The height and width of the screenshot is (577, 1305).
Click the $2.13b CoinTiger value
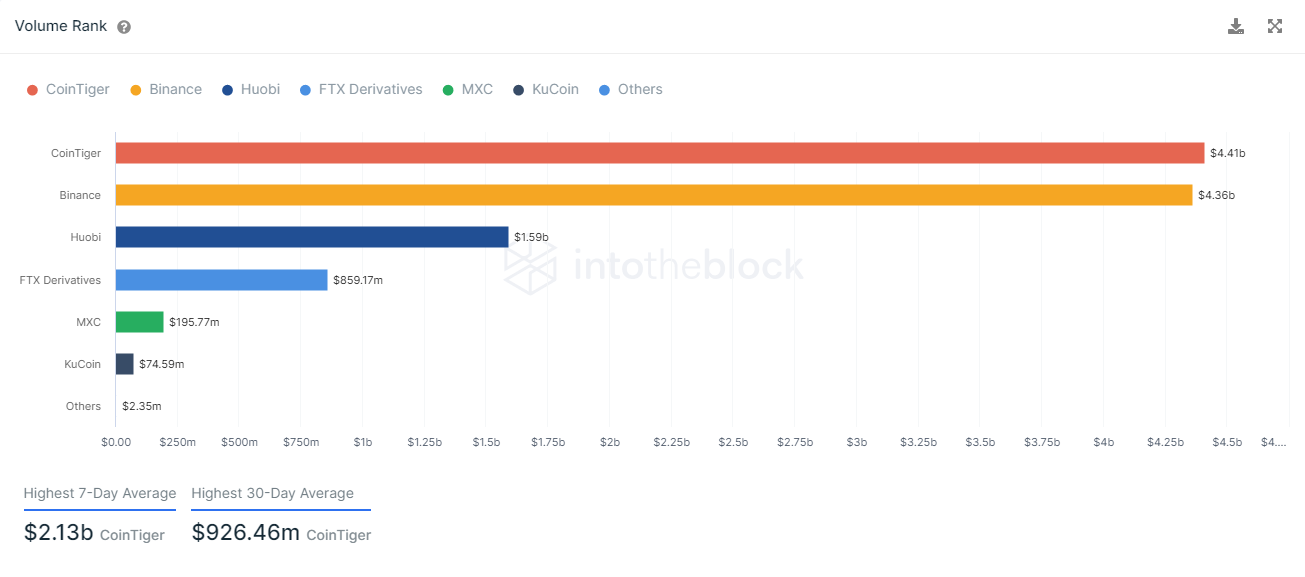(59, 533)
